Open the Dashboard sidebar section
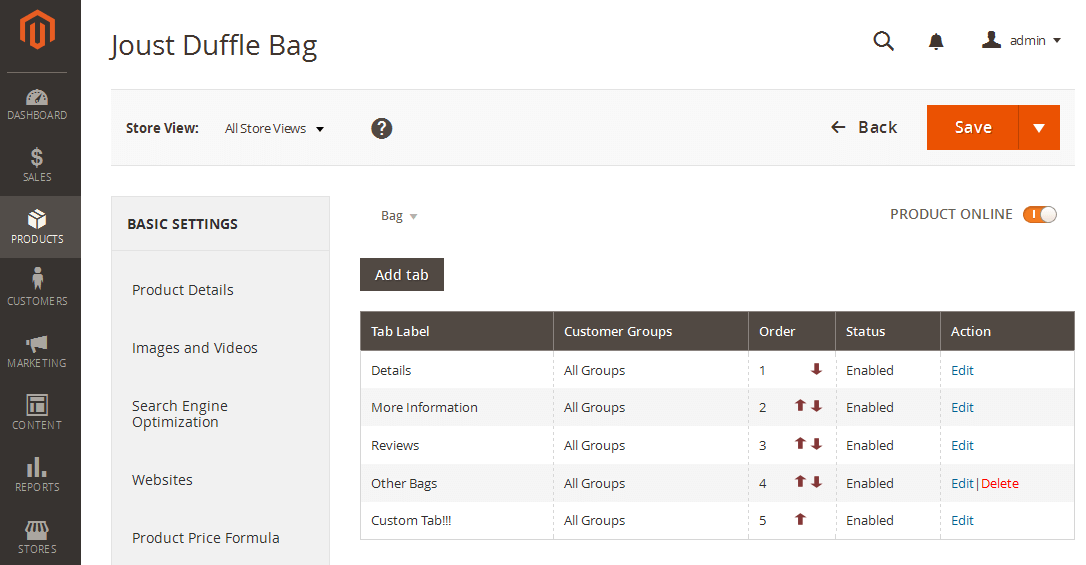The width and height of the screenshot is (1086, 565). point(37,105)
